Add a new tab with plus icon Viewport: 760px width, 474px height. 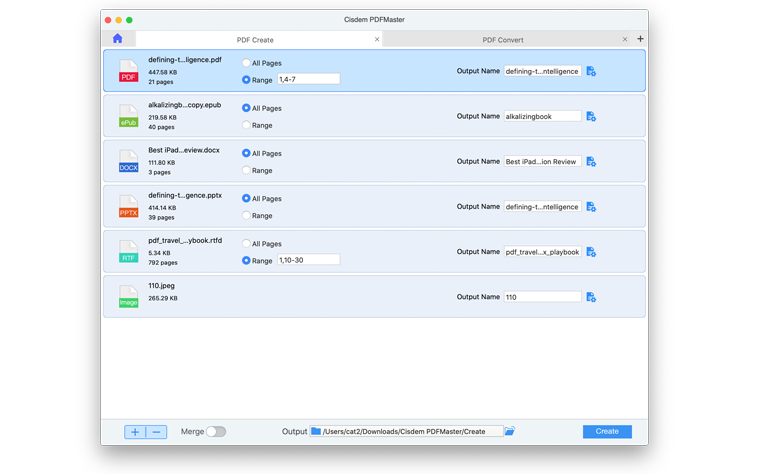click(x=640, y=39)
